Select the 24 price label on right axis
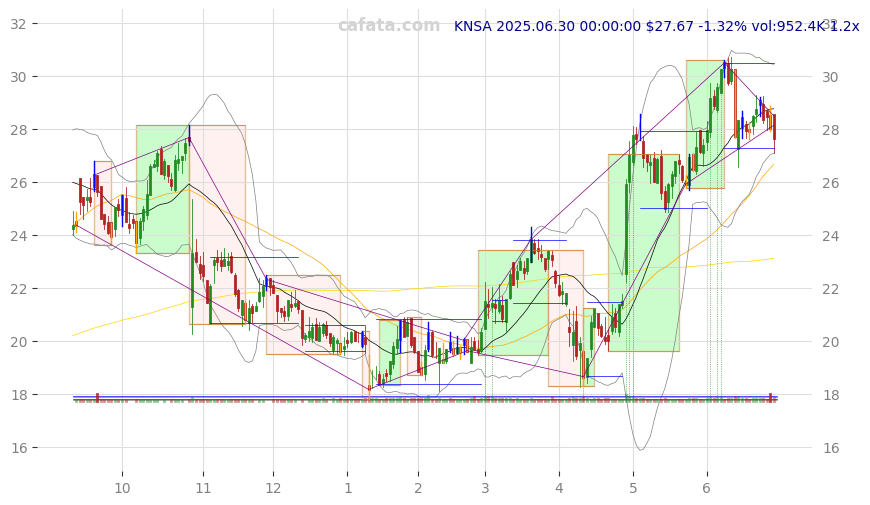The image size is (870, 505). [830, 236]
